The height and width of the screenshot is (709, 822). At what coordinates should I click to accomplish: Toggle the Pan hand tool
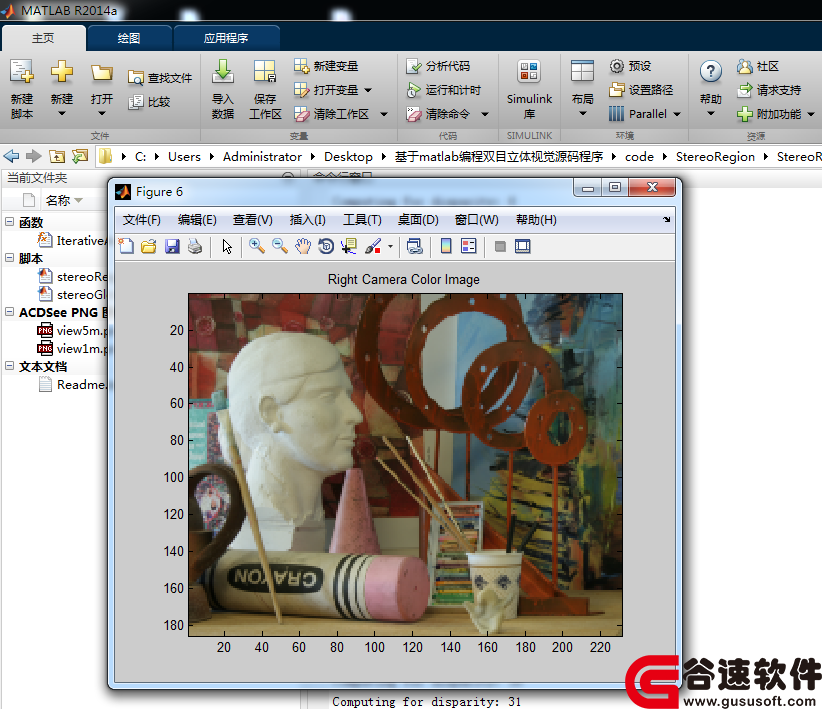coord(302,246)
